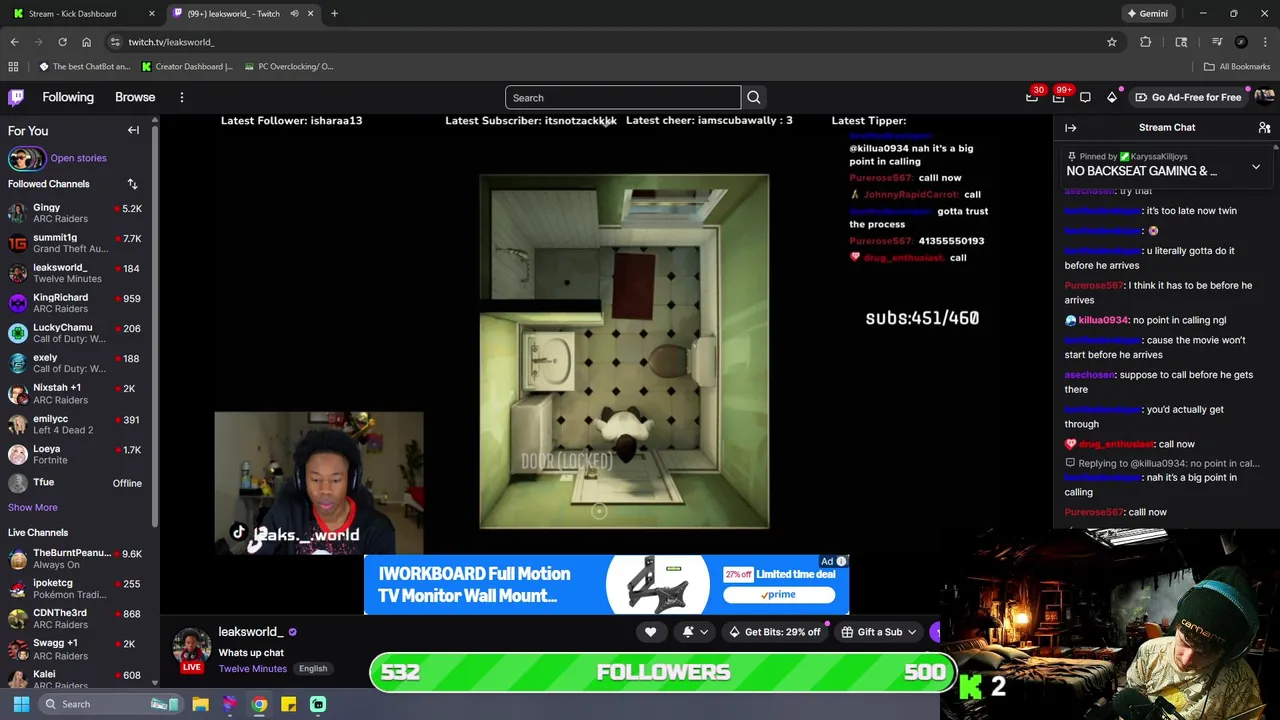Click the Windows Start button
This screenshot has height=720, width=1280.
click(x=21, y=704)
